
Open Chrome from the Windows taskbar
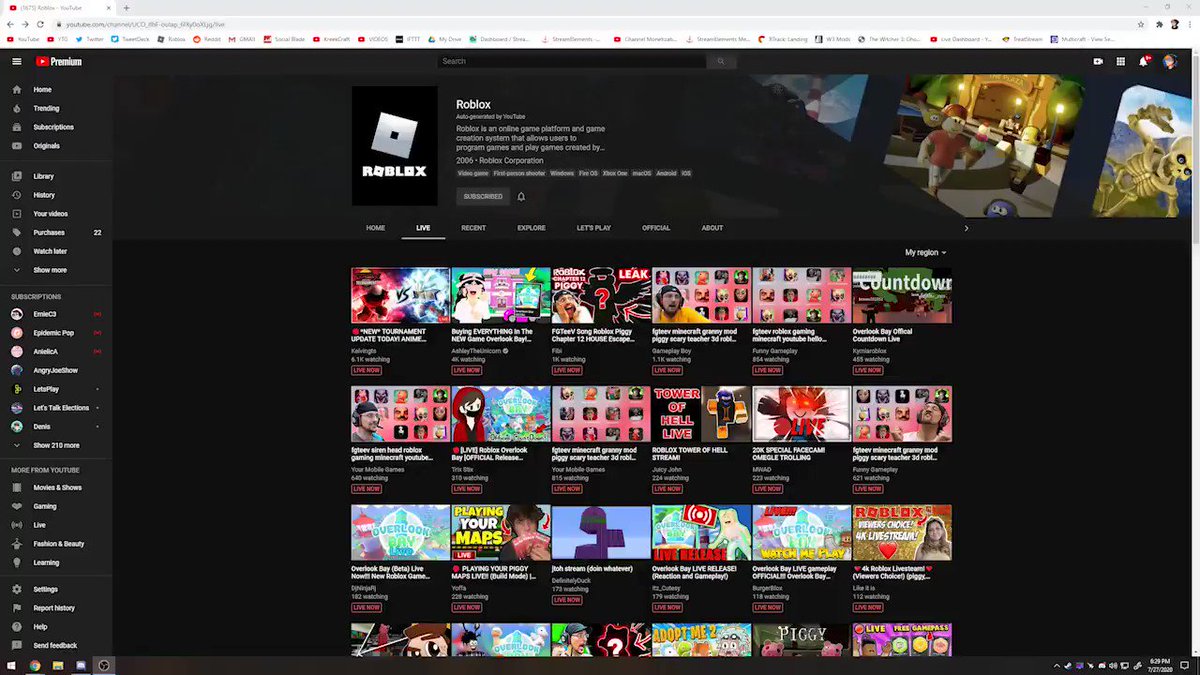[x=34, y=665]
